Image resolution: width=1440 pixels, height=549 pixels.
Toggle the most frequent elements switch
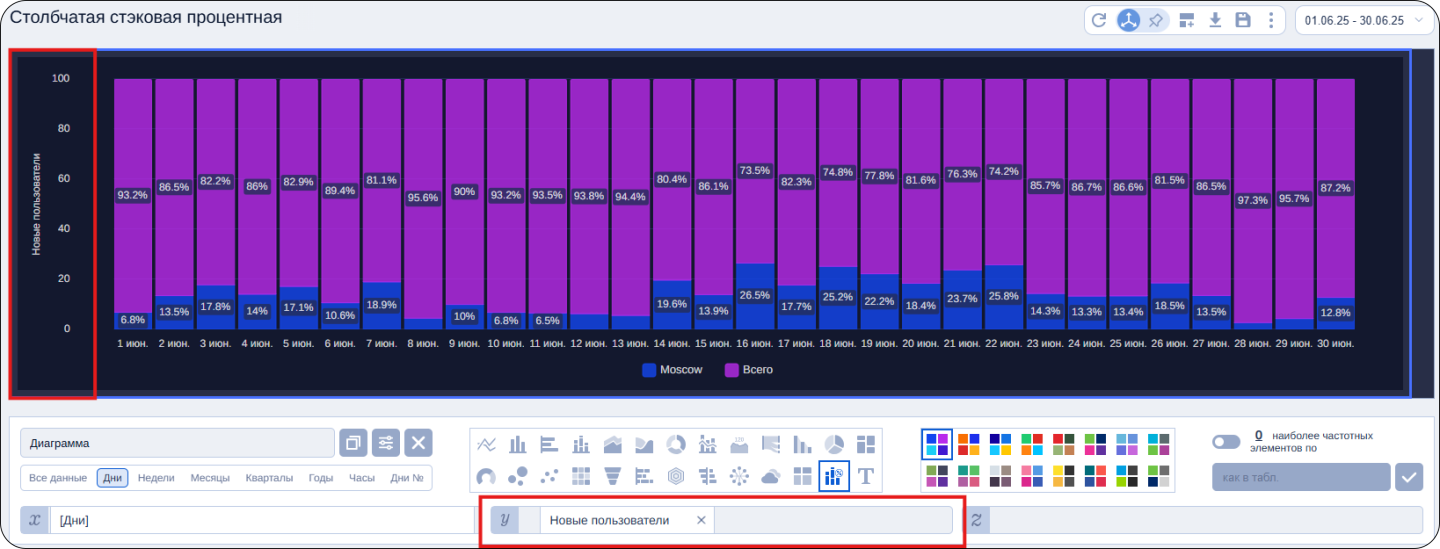[x=1225, y=442]
